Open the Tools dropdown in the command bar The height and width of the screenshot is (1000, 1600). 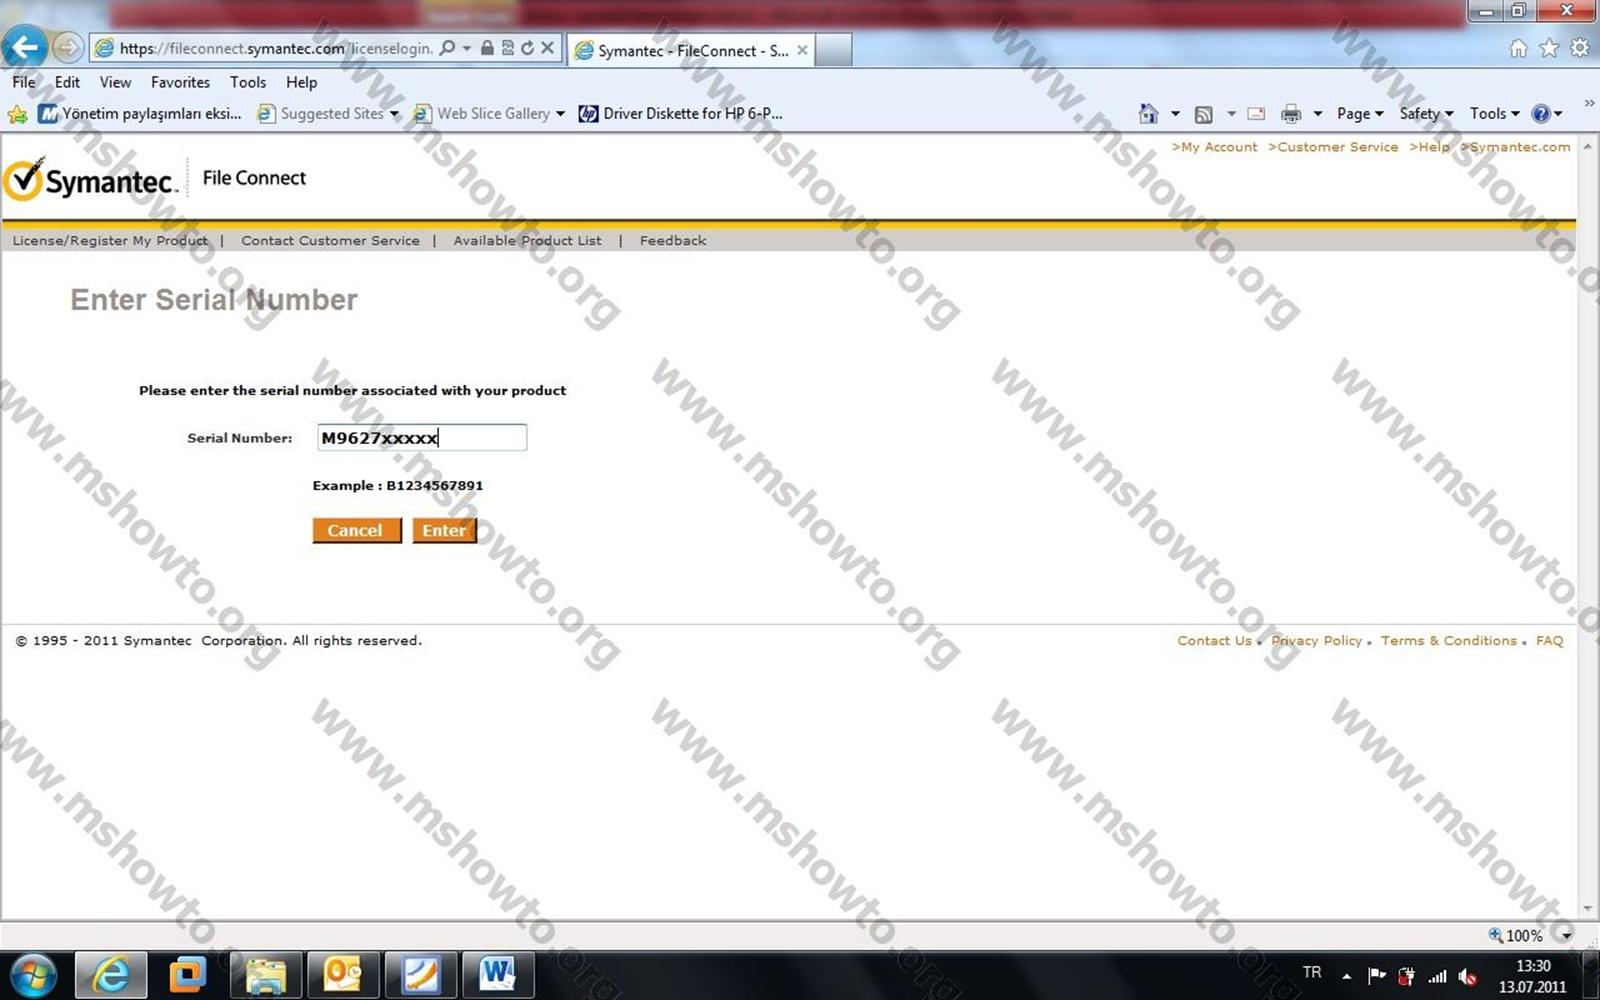tap(1494, 114)
